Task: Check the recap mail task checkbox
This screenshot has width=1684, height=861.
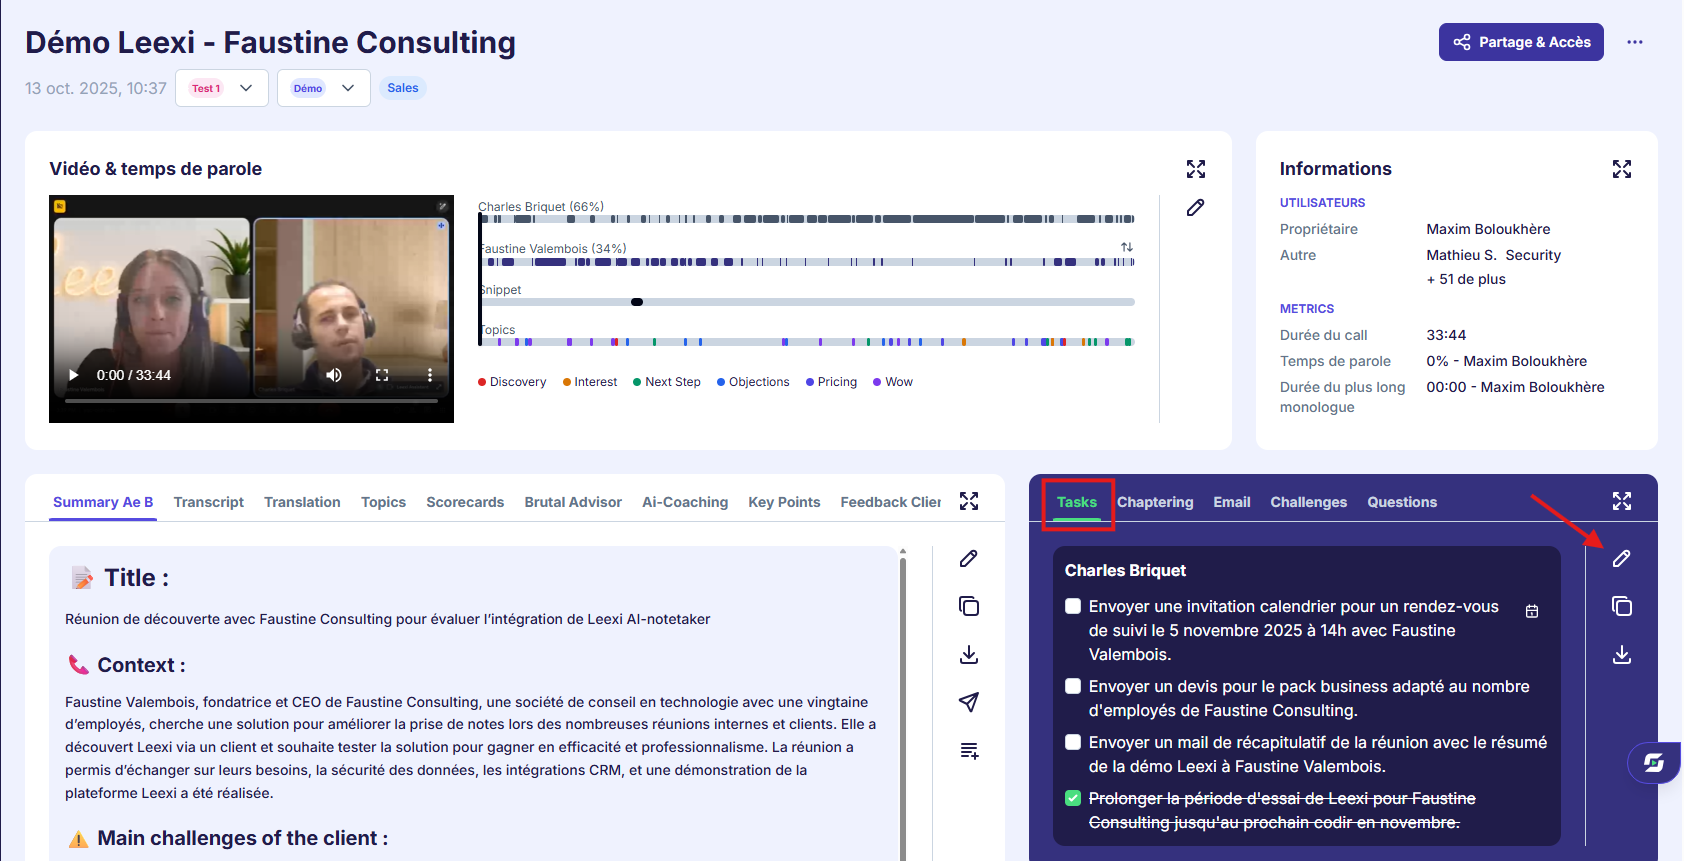Action: coord(1073,742)
